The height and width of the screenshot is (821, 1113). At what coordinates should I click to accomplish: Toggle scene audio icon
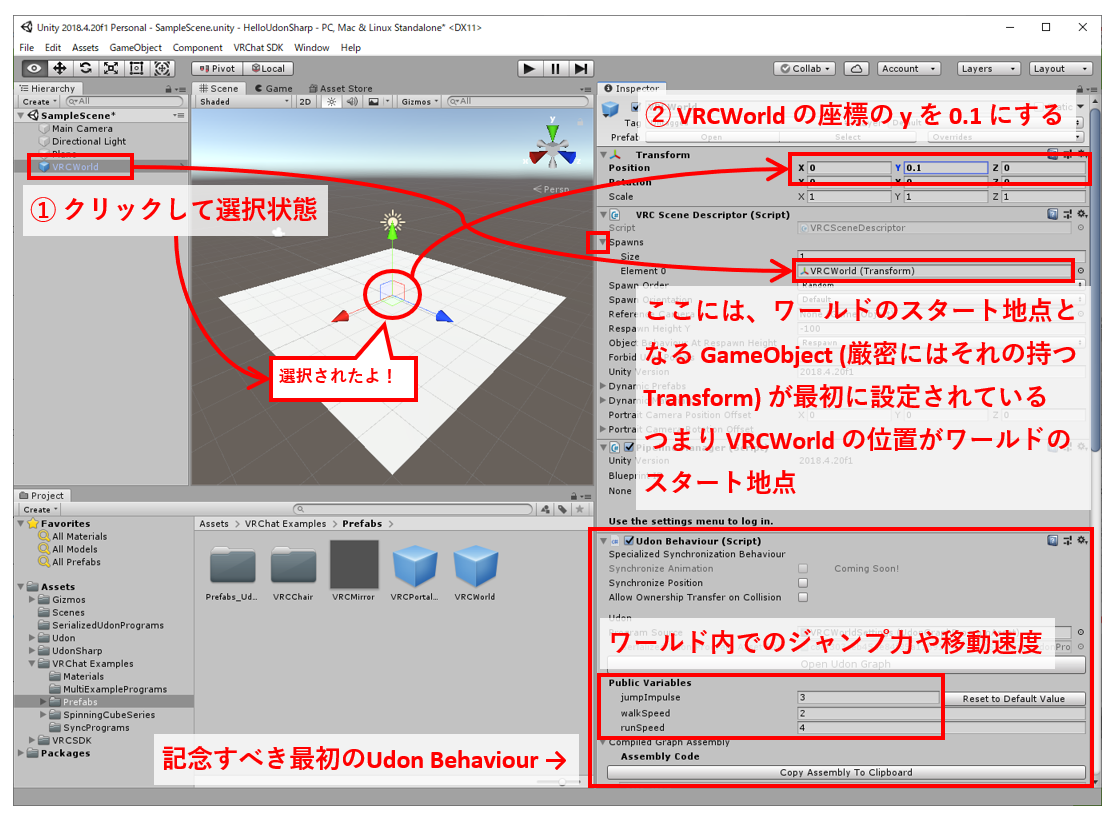352,101
